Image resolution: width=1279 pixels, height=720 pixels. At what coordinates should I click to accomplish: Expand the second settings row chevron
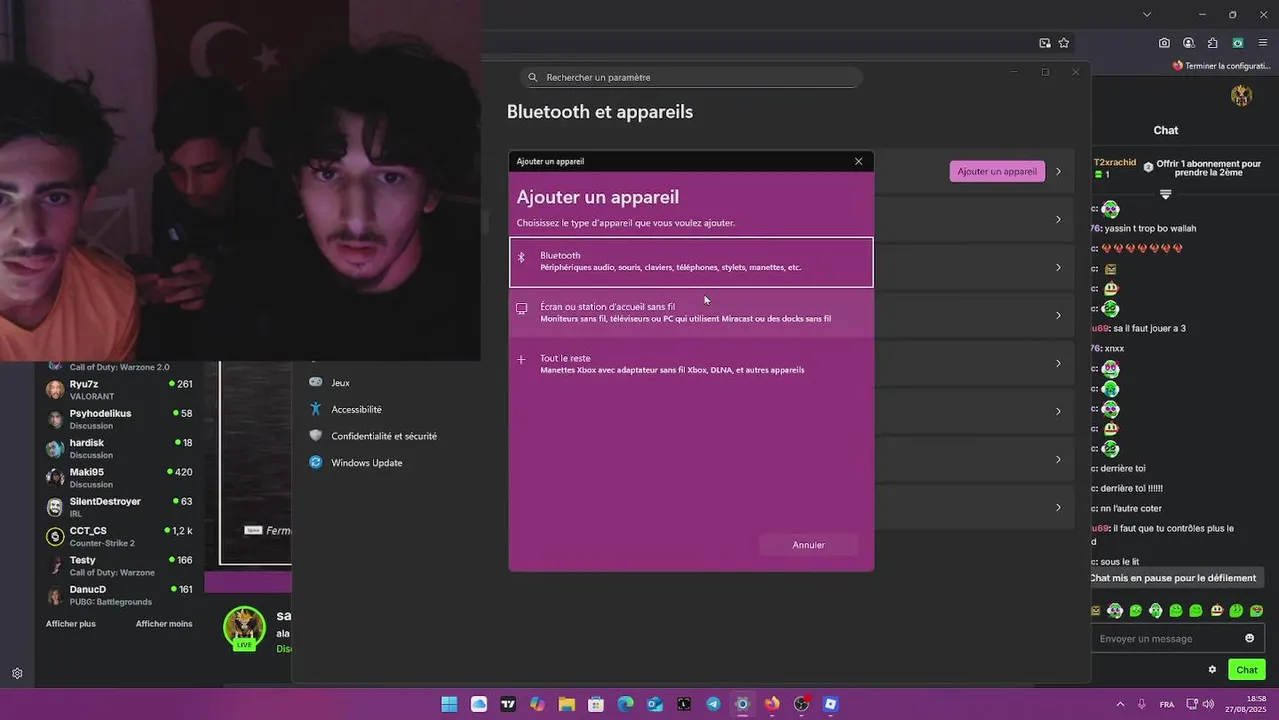pyautogui.click(x=1059, y=219)
